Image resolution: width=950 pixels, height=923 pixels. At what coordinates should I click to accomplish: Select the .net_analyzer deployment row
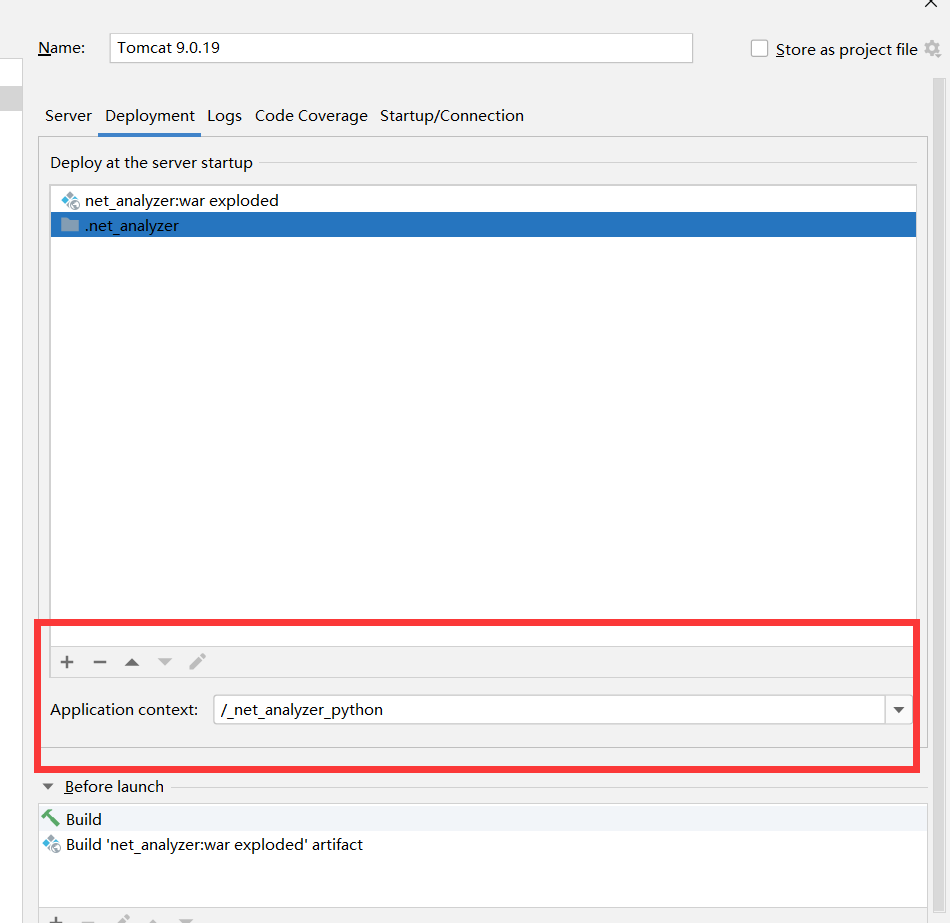[483, 225]
